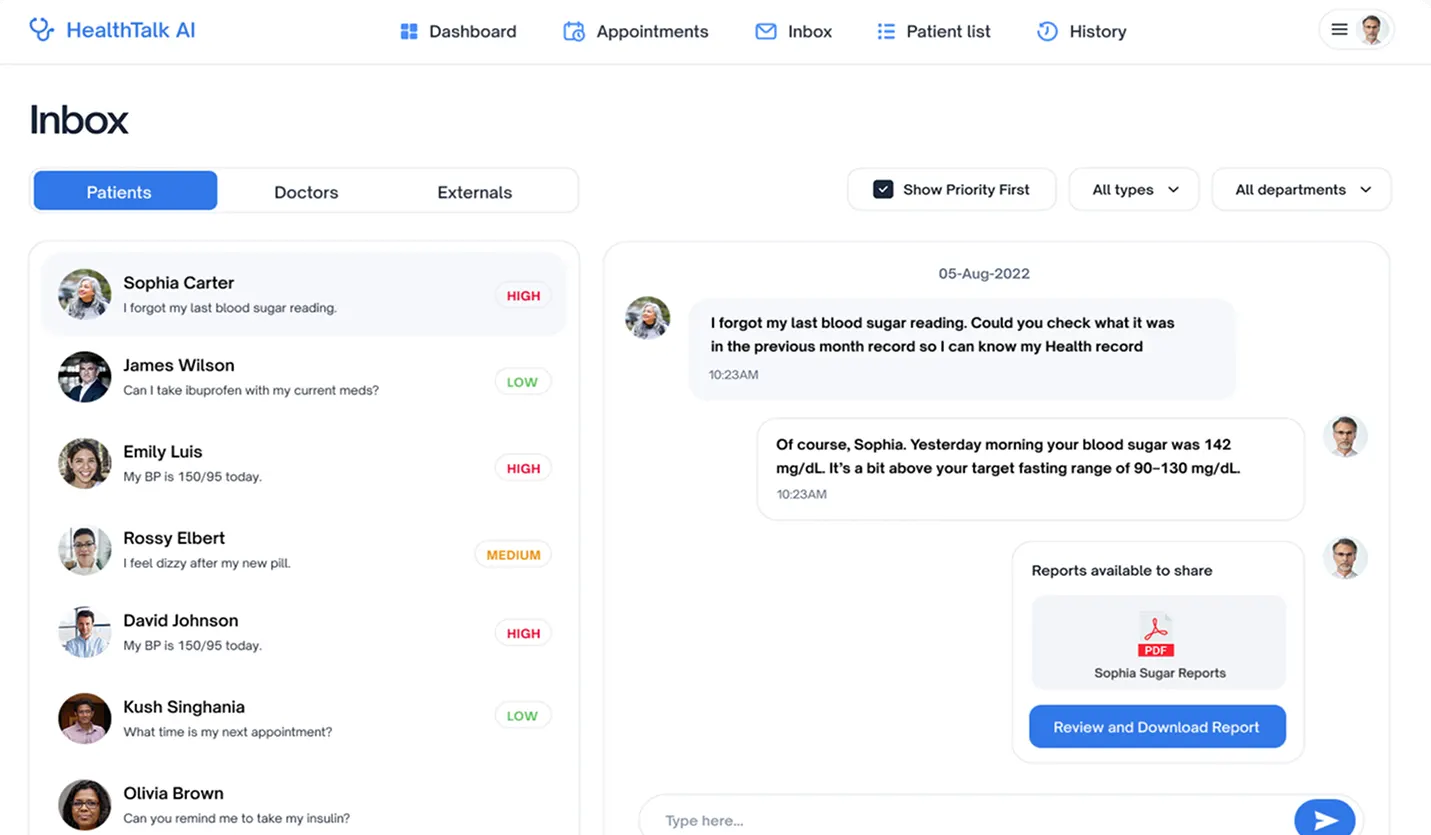Click the Inbox envelope icon
This screenshot has width=1431, height=835.
764,31
